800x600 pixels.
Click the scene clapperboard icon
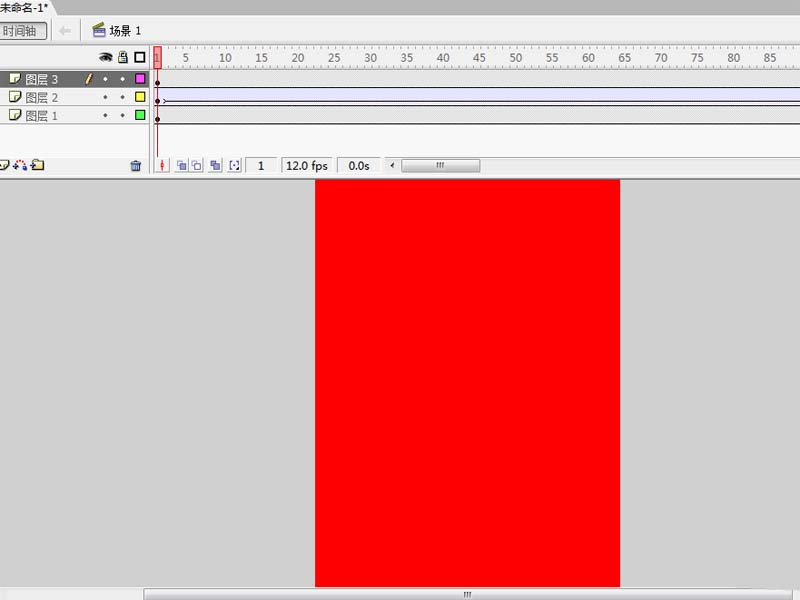point(99,30)
